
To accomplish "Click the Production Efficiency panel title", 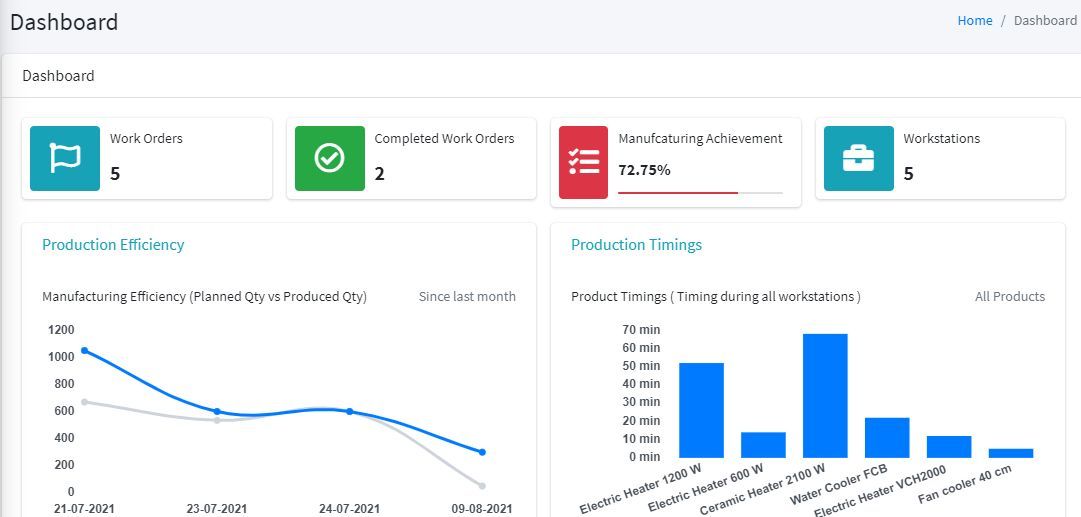I will pyautogui.click(x=113, y=245).
